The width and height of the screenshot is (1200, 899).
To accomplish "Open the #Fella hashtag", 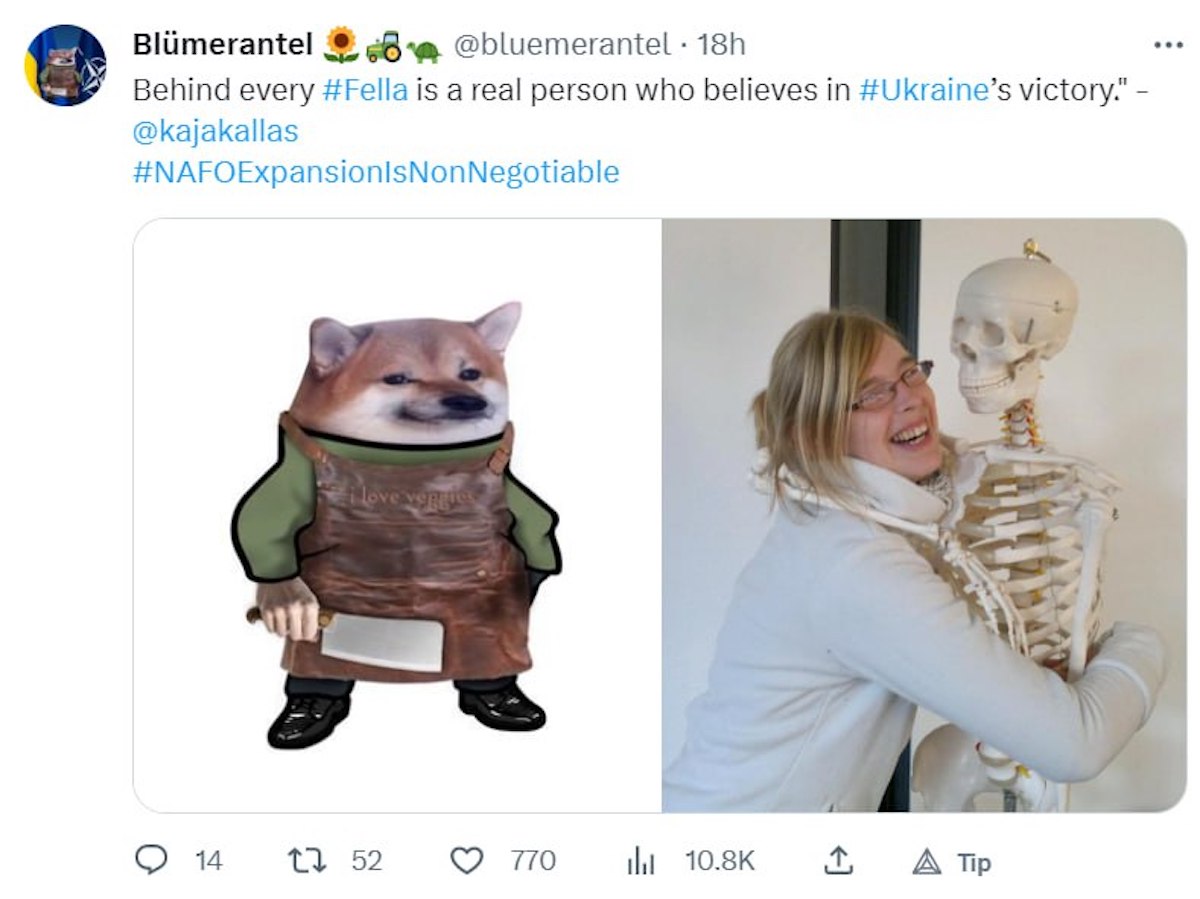I will (x=365, y=88).
